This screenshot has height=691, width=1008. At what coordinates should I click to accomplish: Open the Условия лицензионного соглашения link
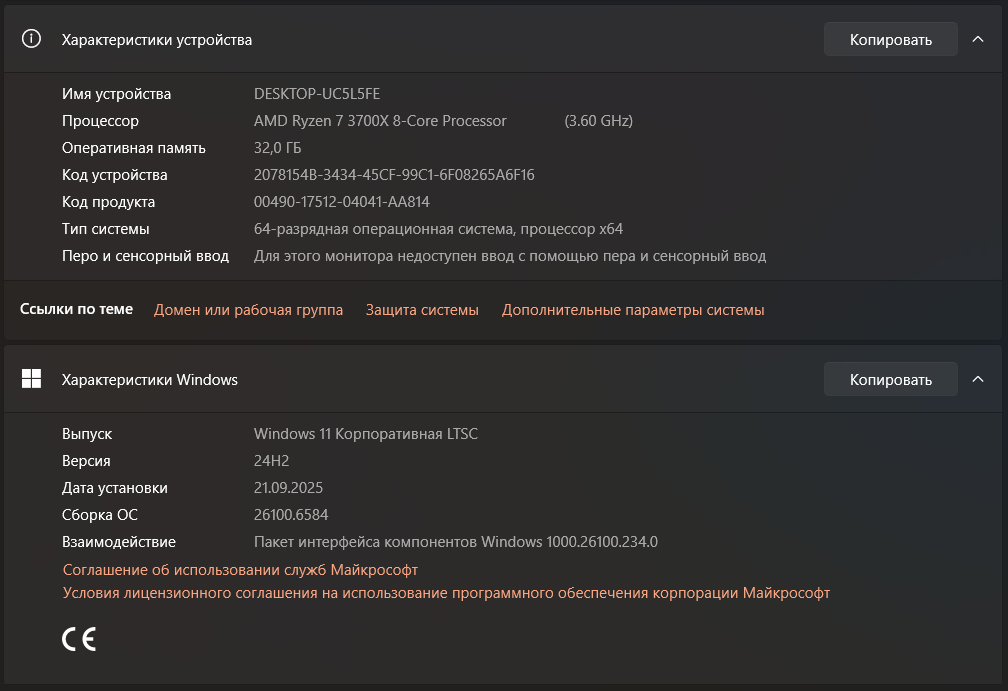pos(446,593)
